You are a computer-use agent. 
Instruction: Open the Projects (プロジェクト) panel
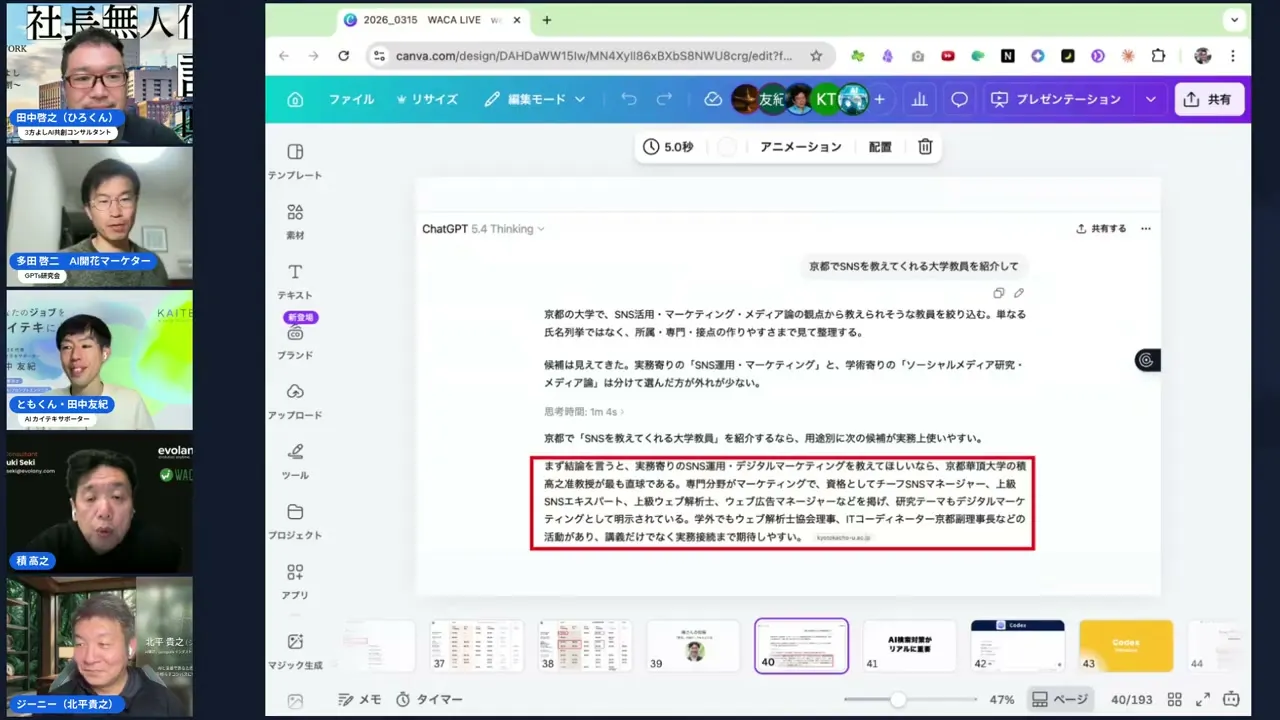[295, 512]
